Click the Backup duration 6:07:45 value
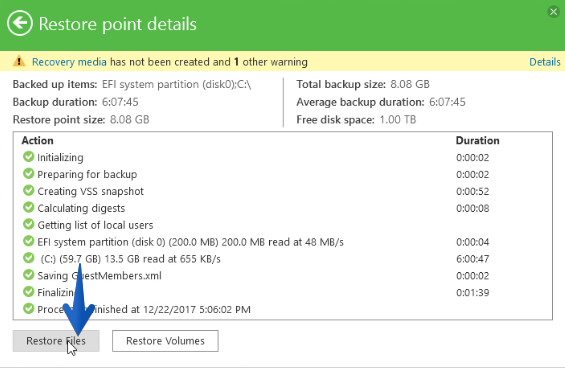The image size is (565, 368). tap(120, 102)
